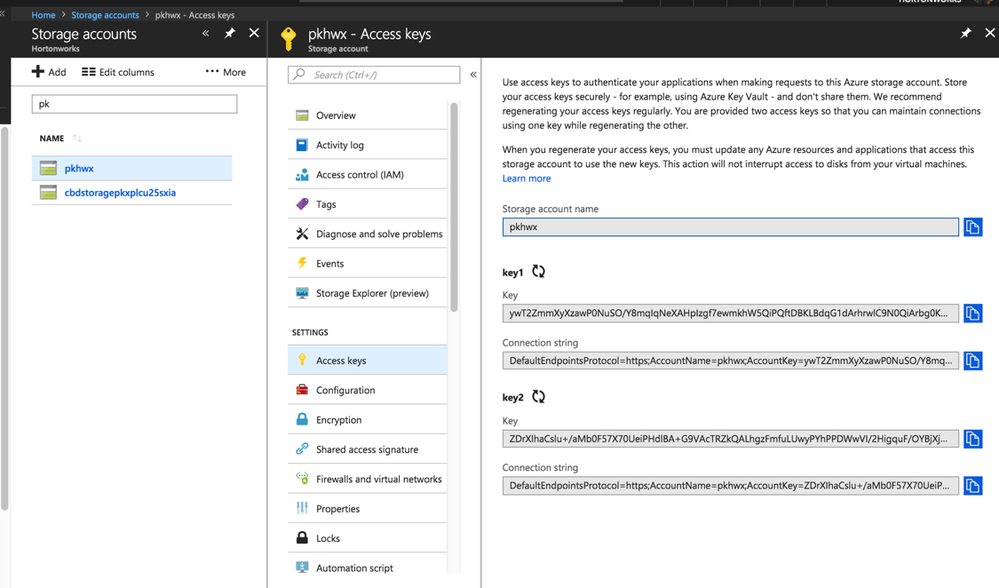The width and height of the screenshot is (999, 588).
Task: Click the Locks padlock icon
Action: click(x=302, y=538)
